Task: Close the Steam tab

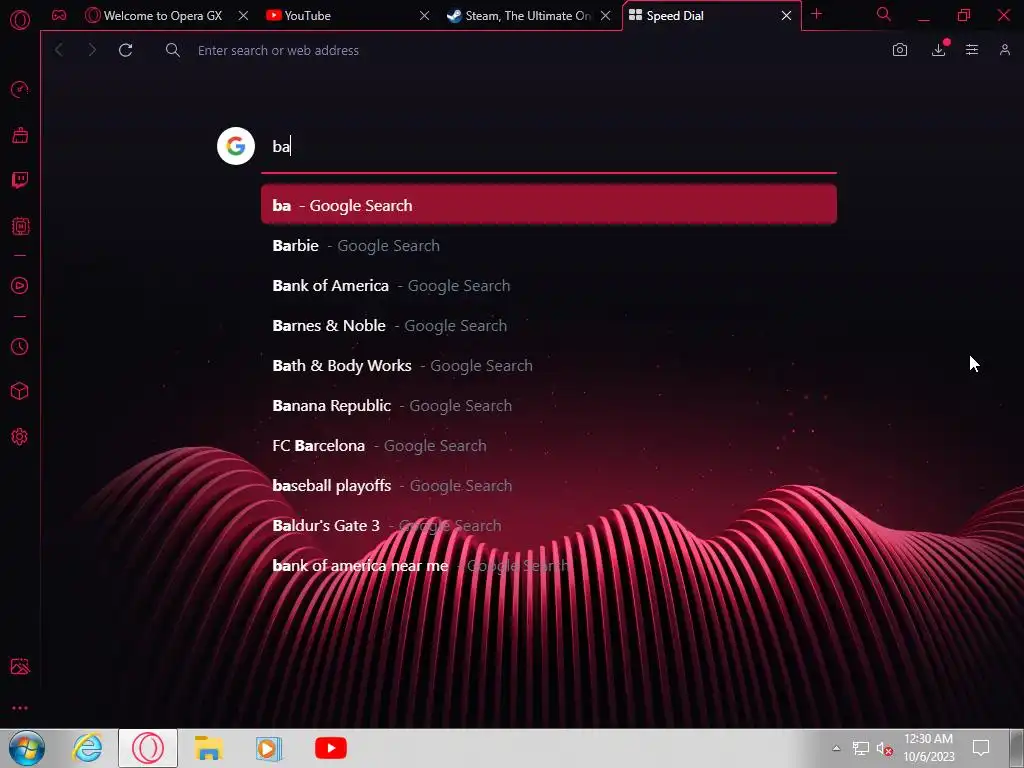Action: click(605, 16)
